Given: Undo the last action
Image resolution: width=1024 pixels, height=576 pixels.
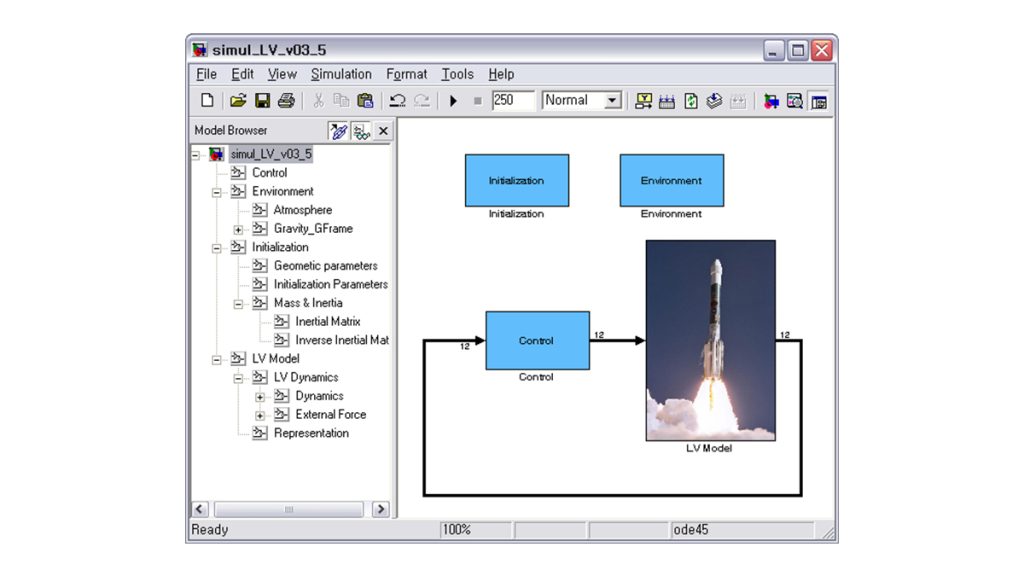Looking at the screenshot, I should 397,101.
